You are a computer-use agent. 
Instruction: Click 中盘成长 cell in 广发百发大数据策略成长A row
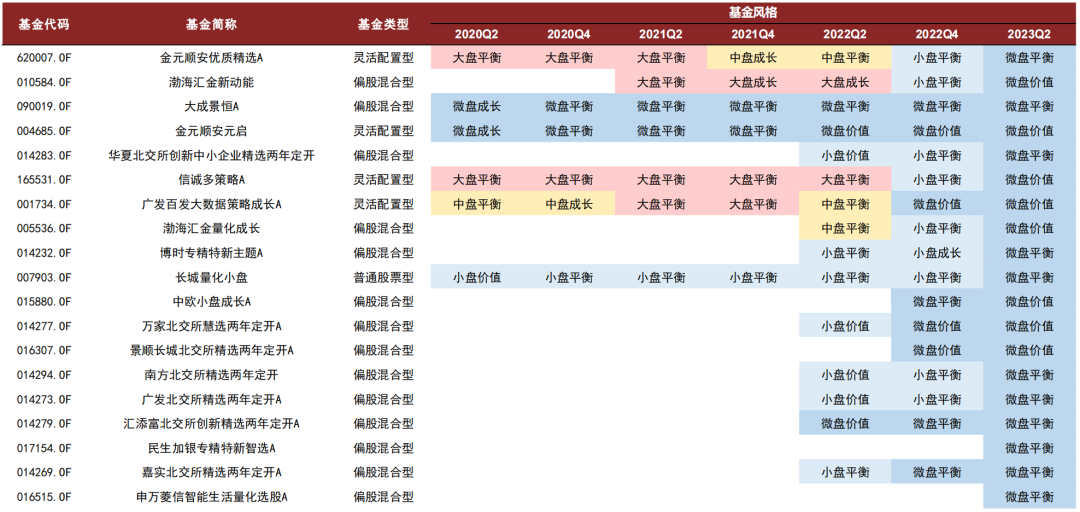point(569,205)
